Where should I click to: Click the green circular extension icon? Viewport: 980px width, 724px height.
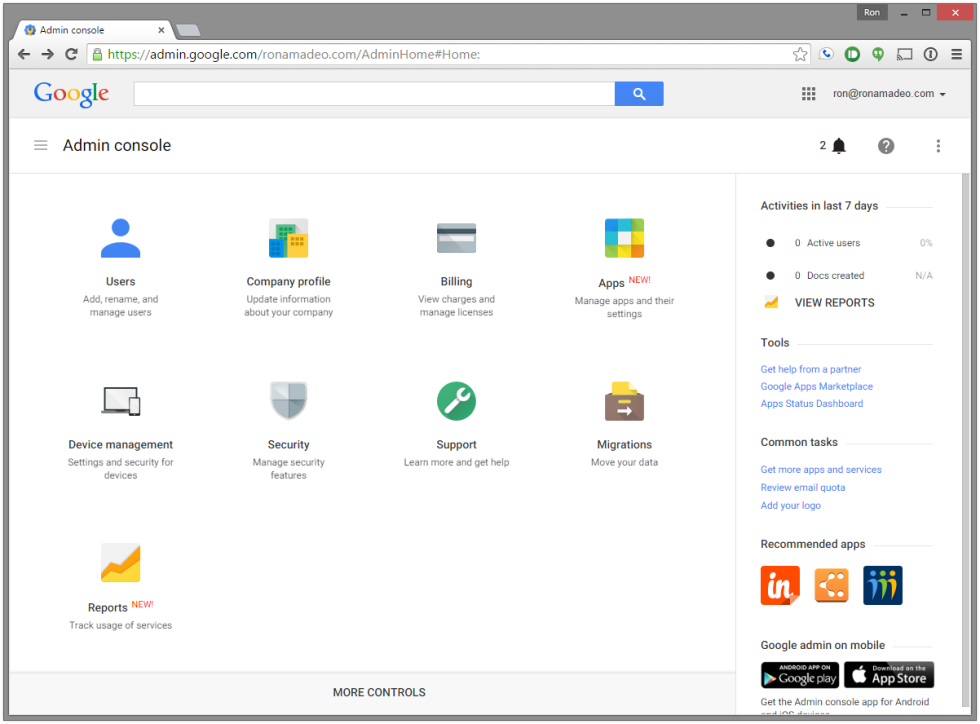[851, 54]
